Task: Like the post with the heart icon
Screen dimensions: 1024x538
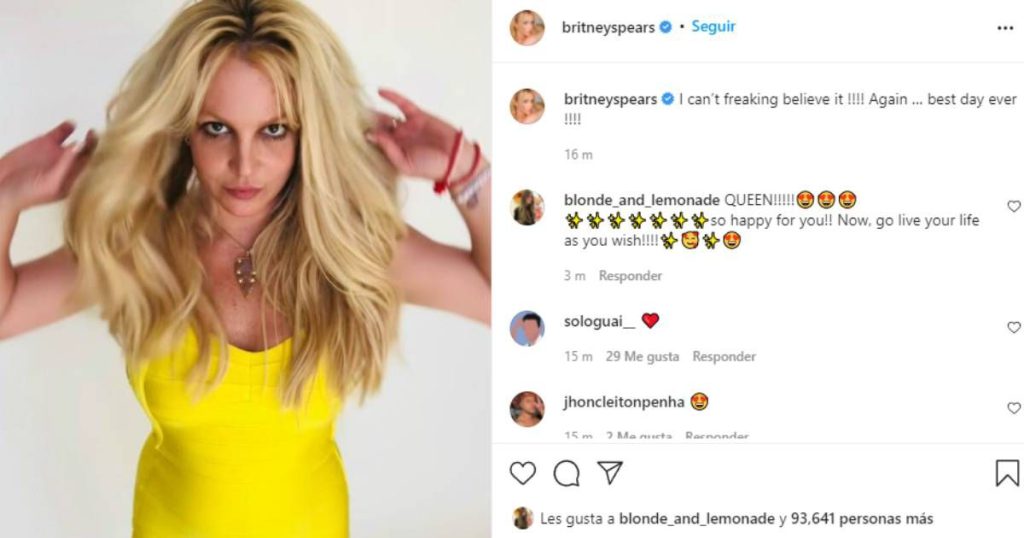Action: [522, 473]
